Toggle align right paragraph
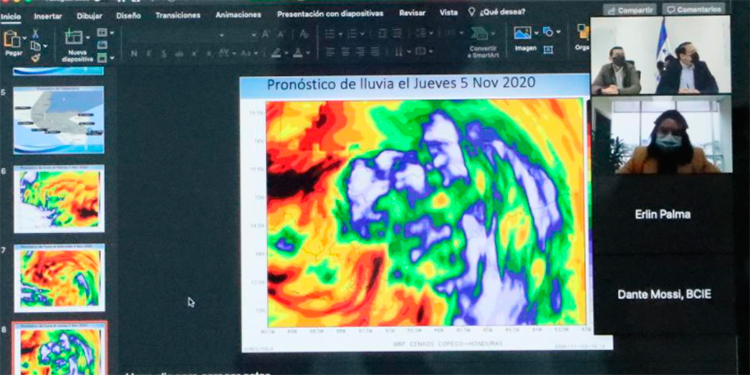The width and height of the screenshot is (750, 375). click(x=360, y=52)
